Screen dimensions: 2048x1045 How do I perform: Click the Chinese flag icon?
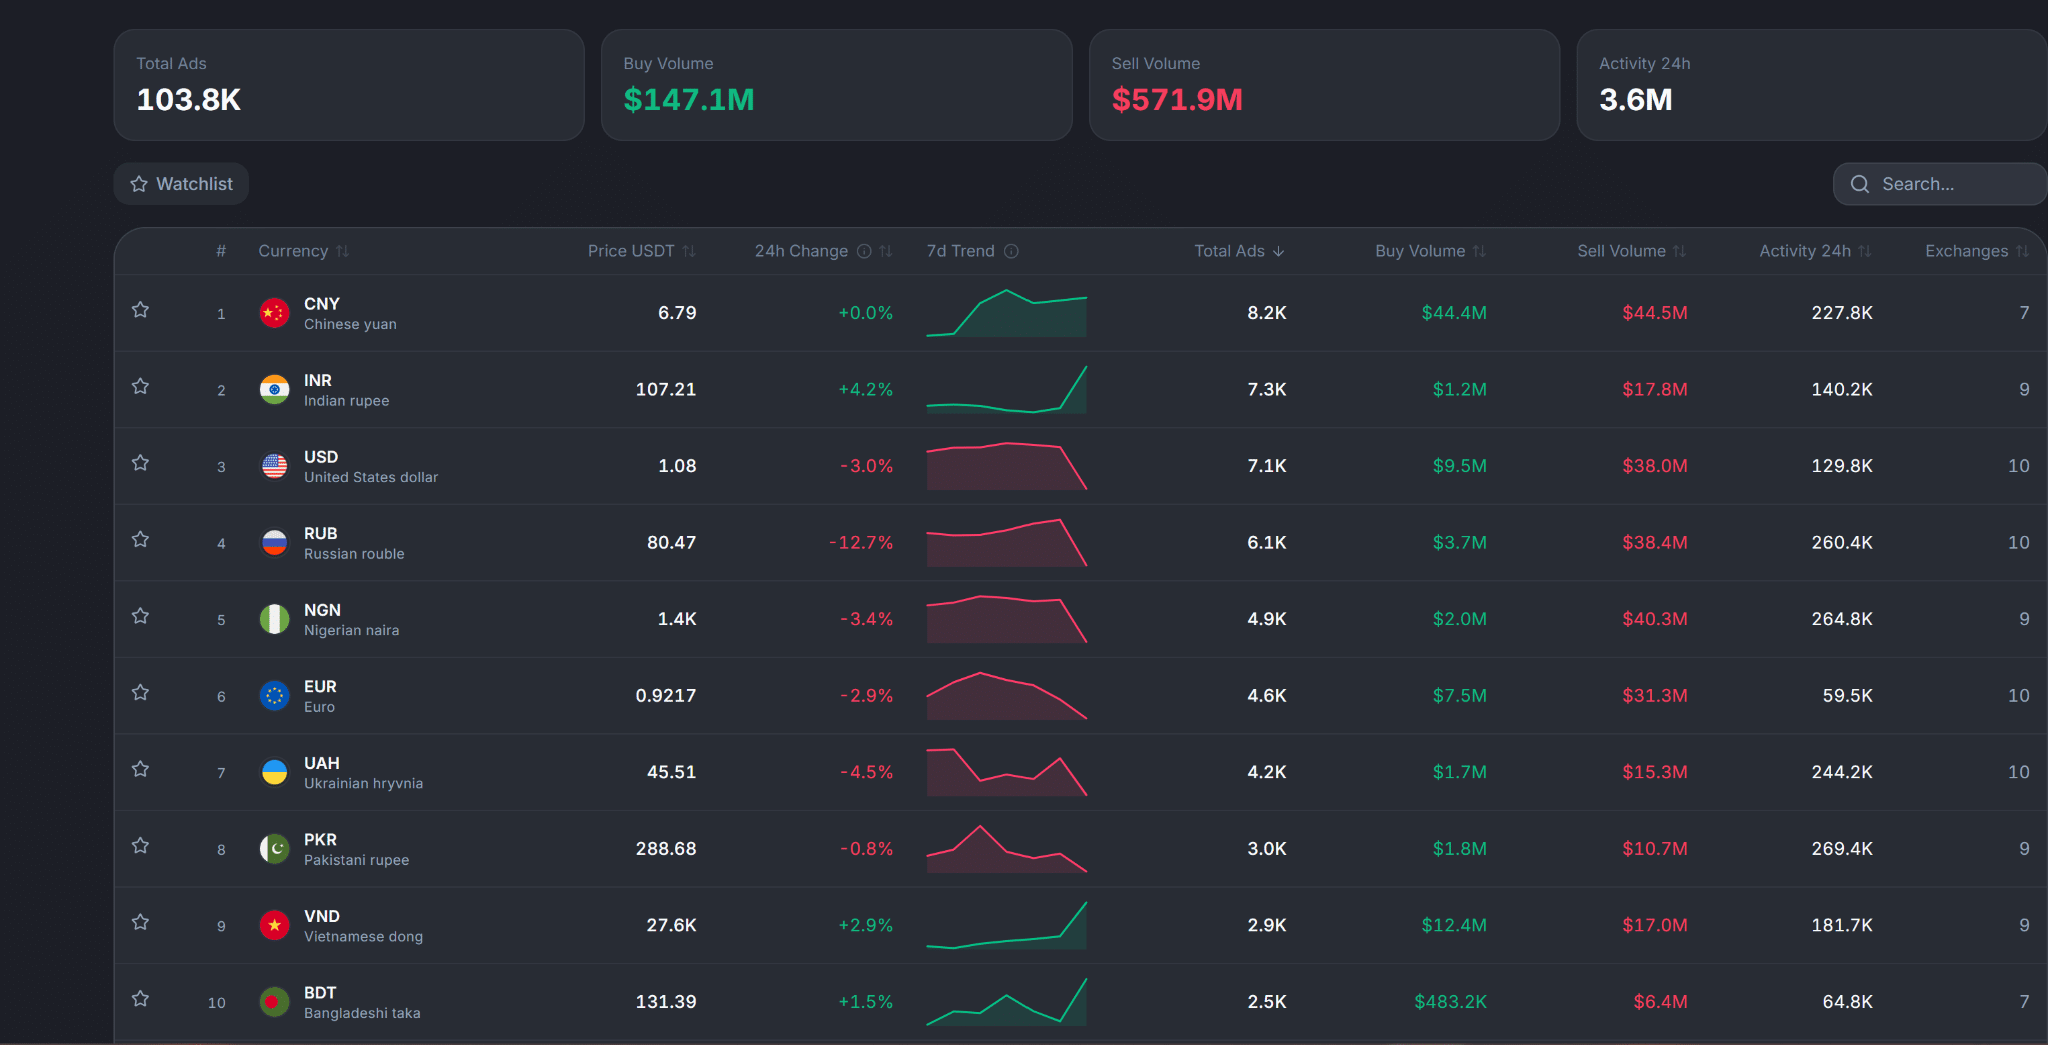pos(274,313)
